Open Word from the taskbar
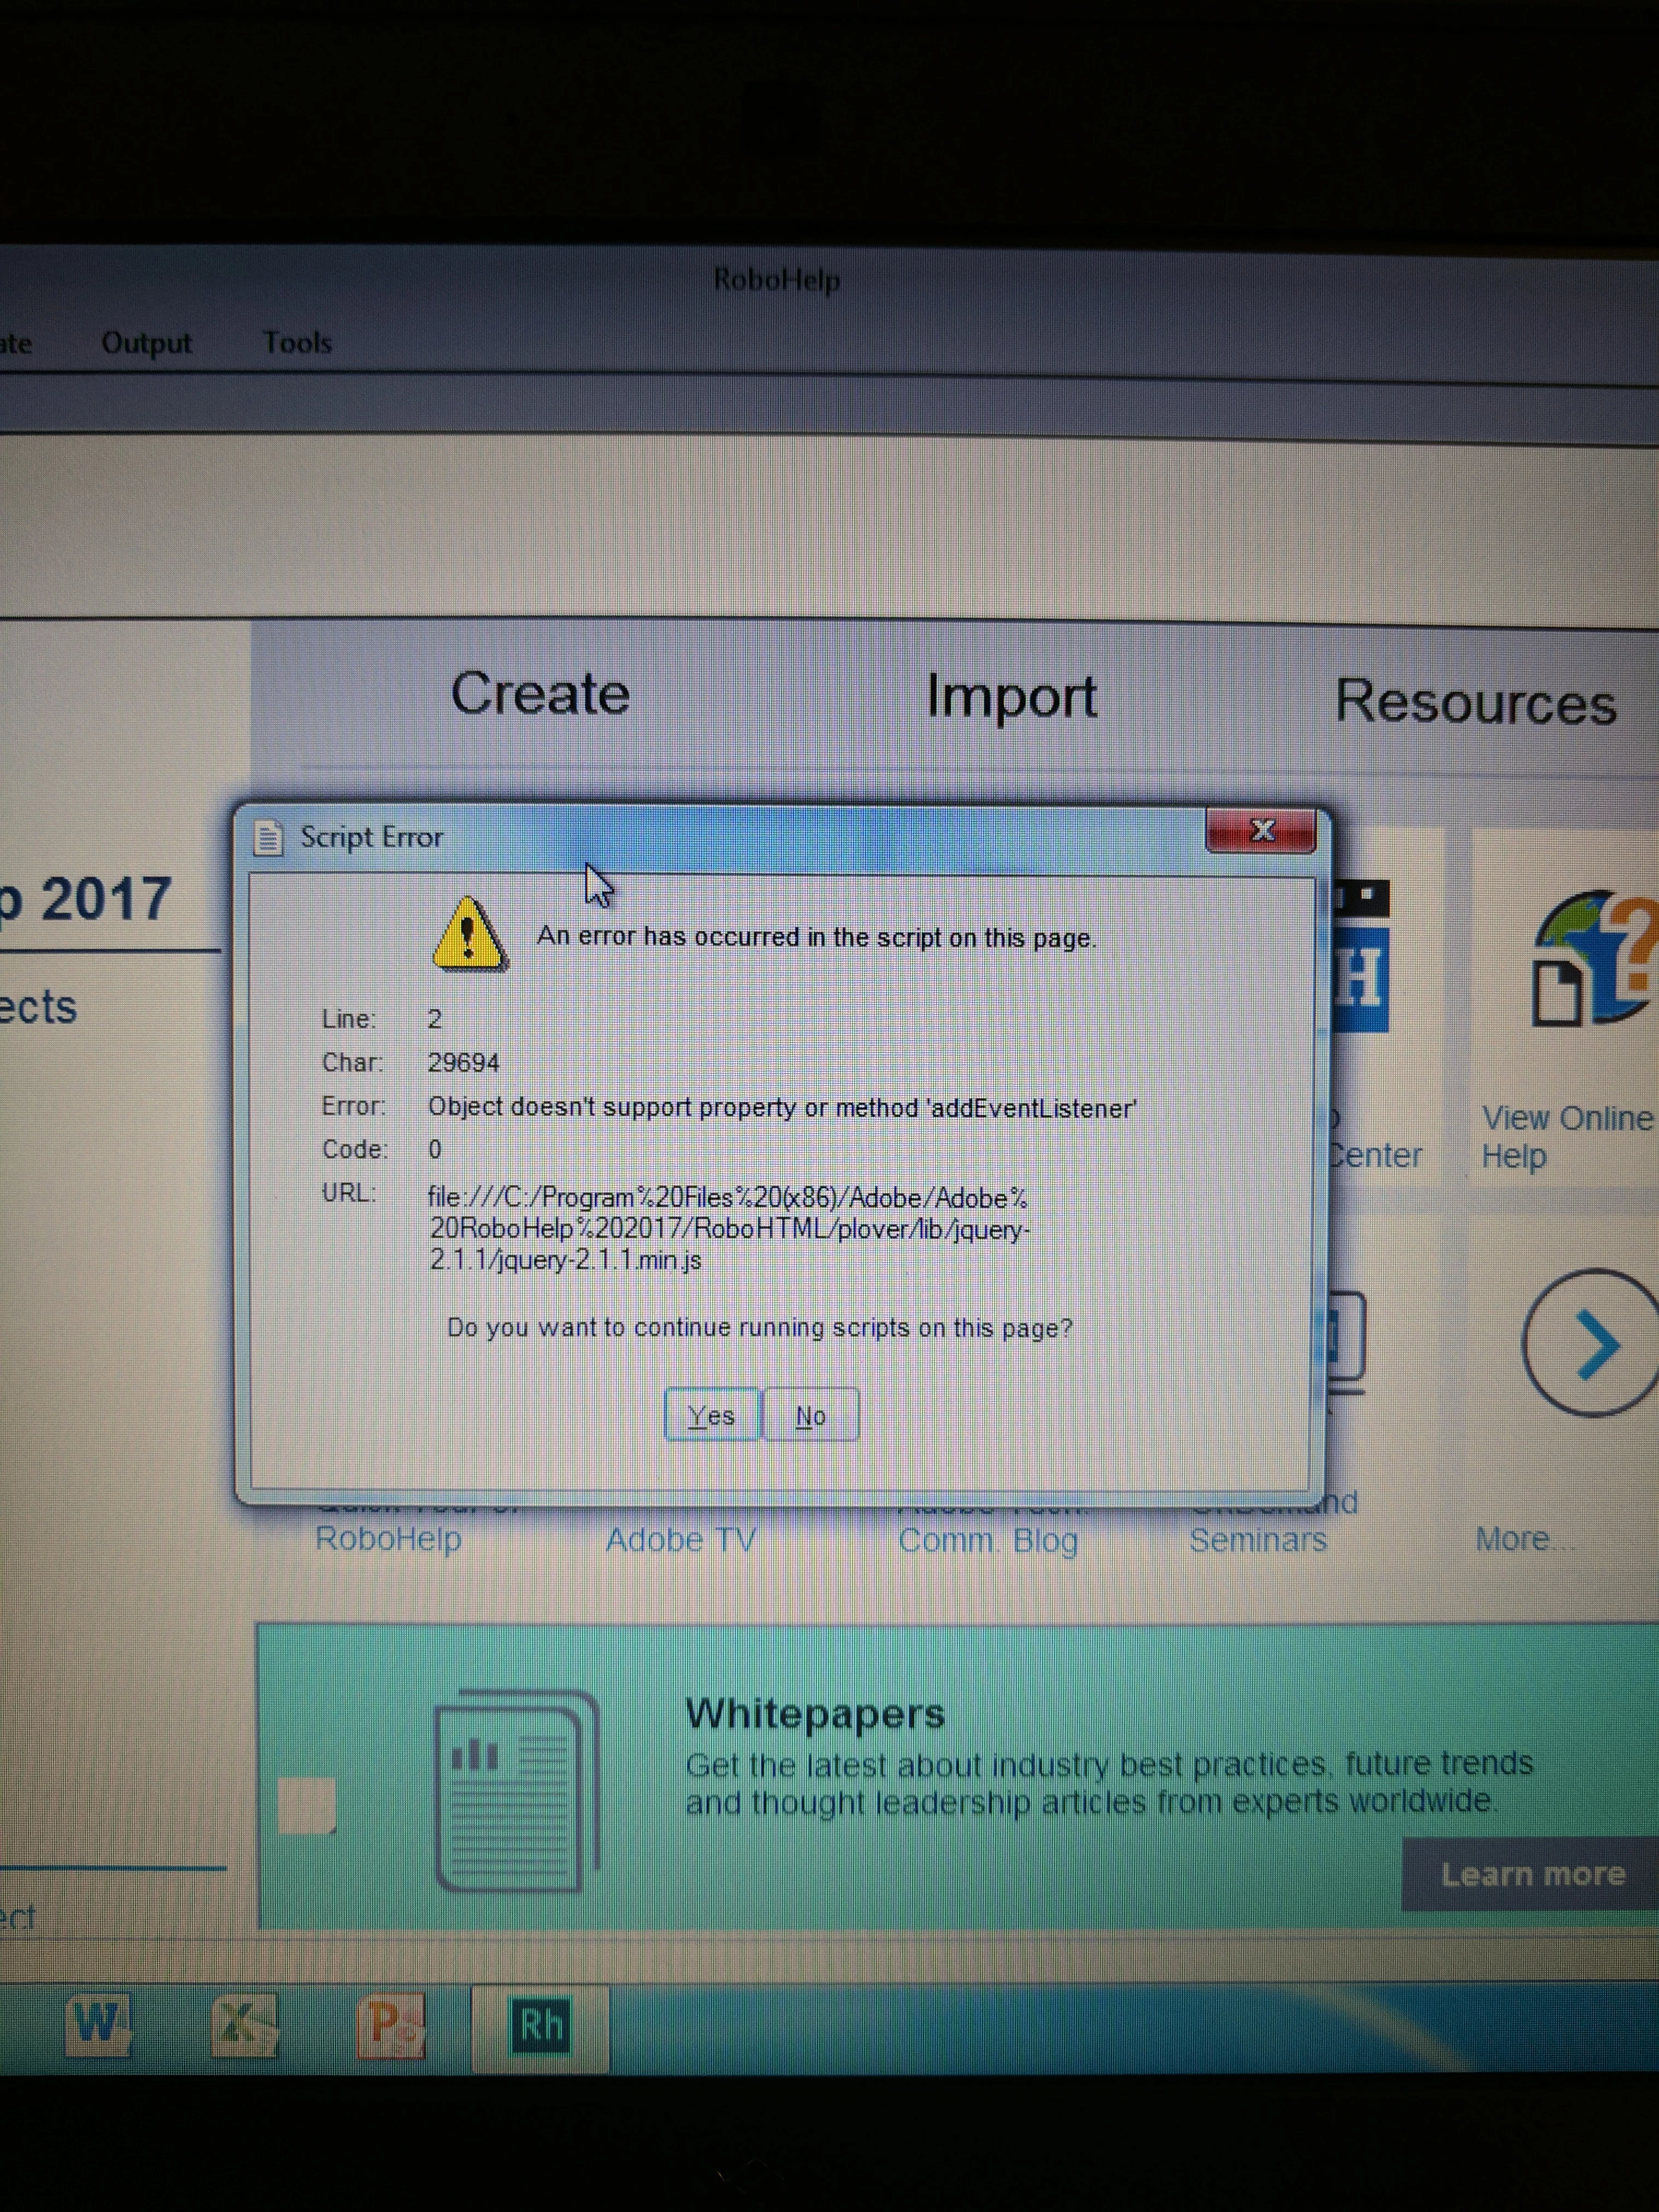1659x2212 pixels. point(97,2025)
